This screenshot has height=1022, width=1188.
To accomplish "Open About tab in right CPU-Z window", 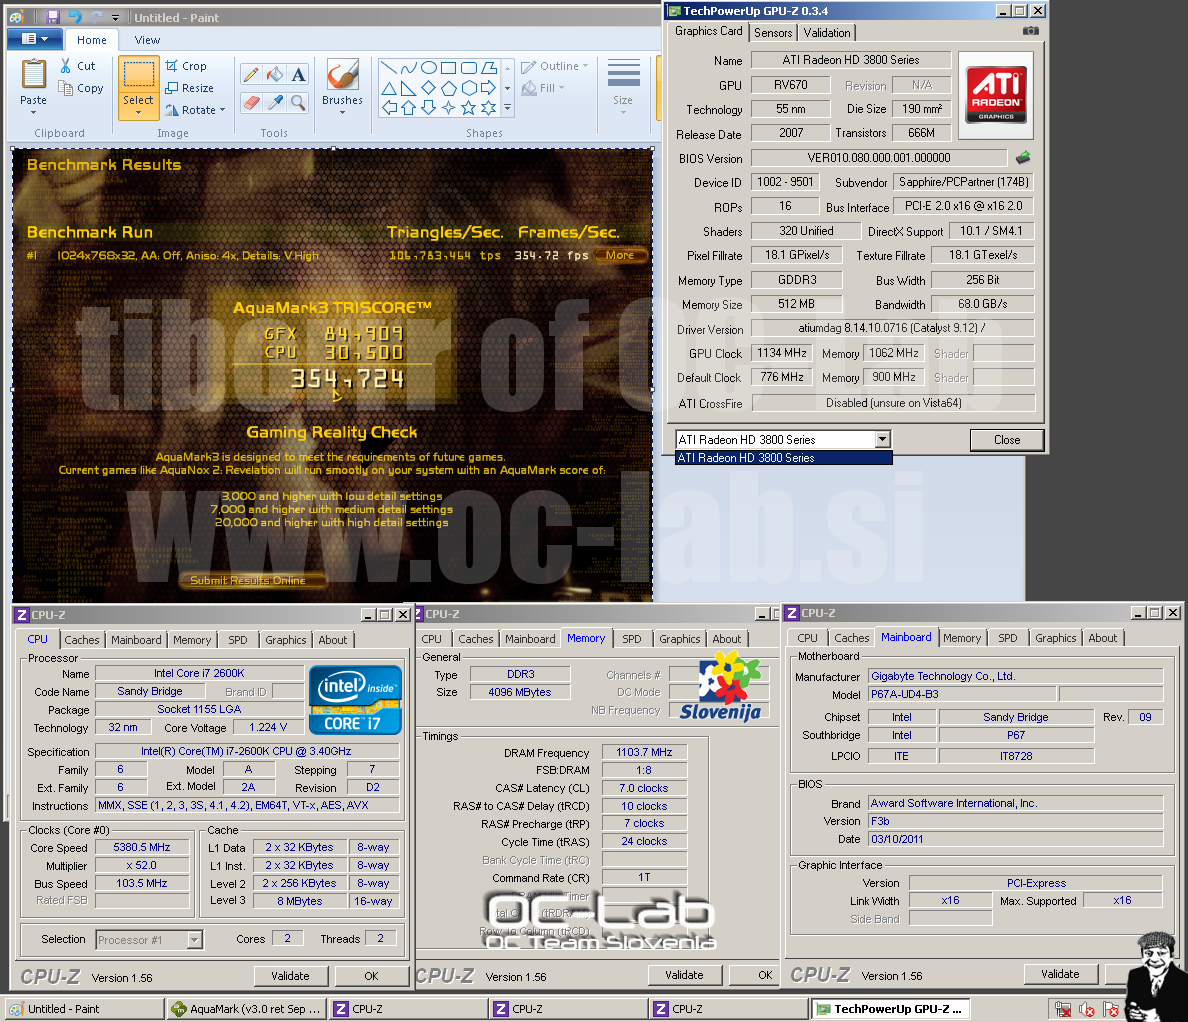I will (x=1102, y=638).
